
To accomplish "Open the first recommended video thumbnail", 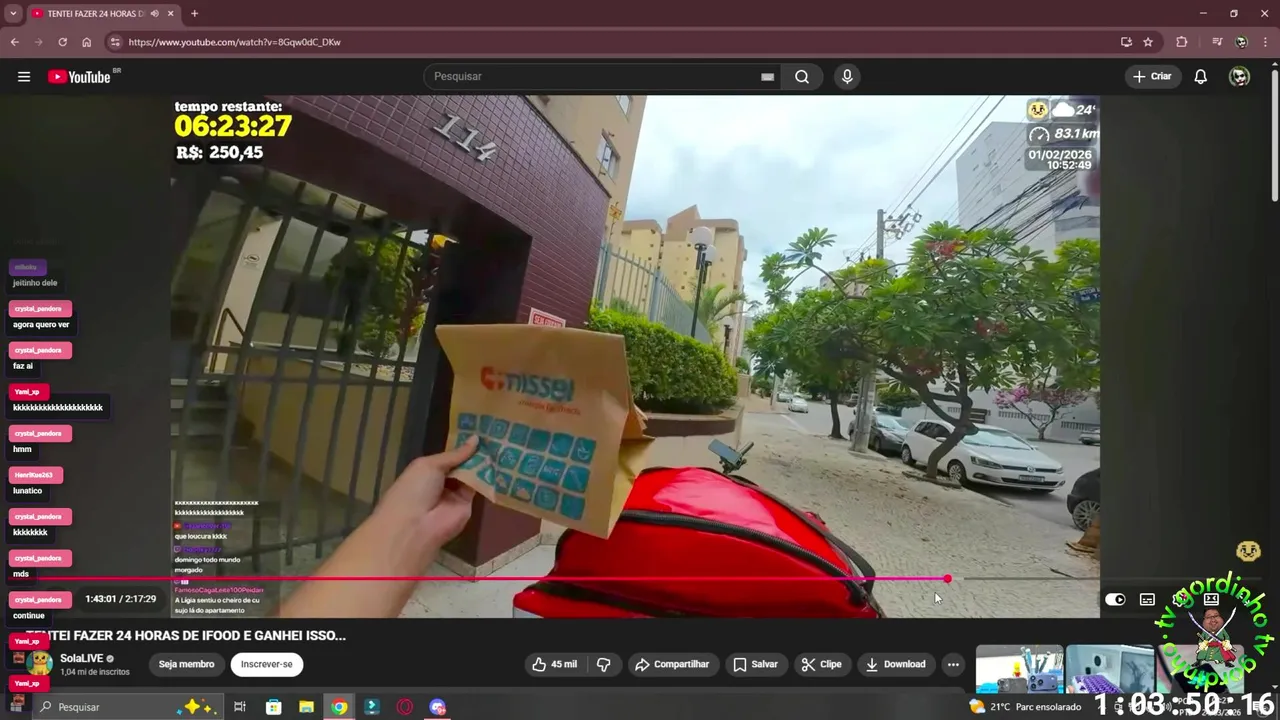I will 1019,670.
